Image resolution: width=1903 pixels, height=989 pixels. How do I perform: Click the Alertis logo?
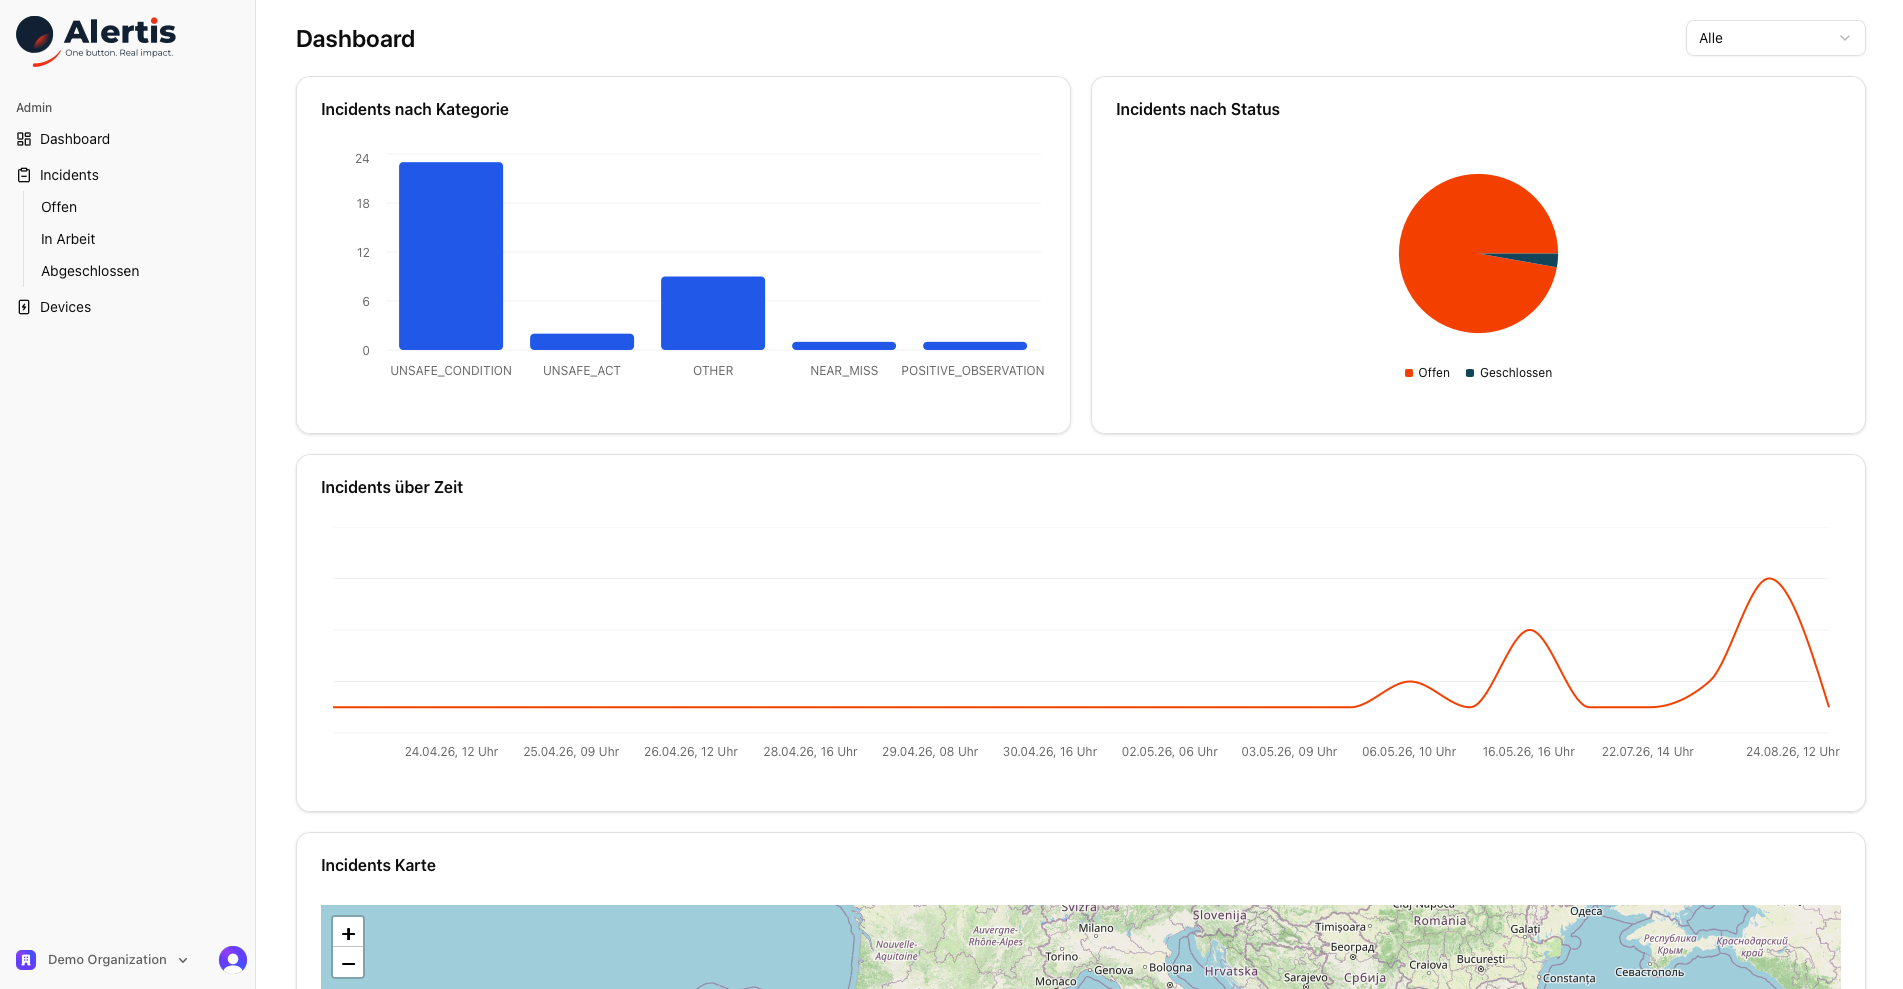pyautogui.click(x=96, y=40)
